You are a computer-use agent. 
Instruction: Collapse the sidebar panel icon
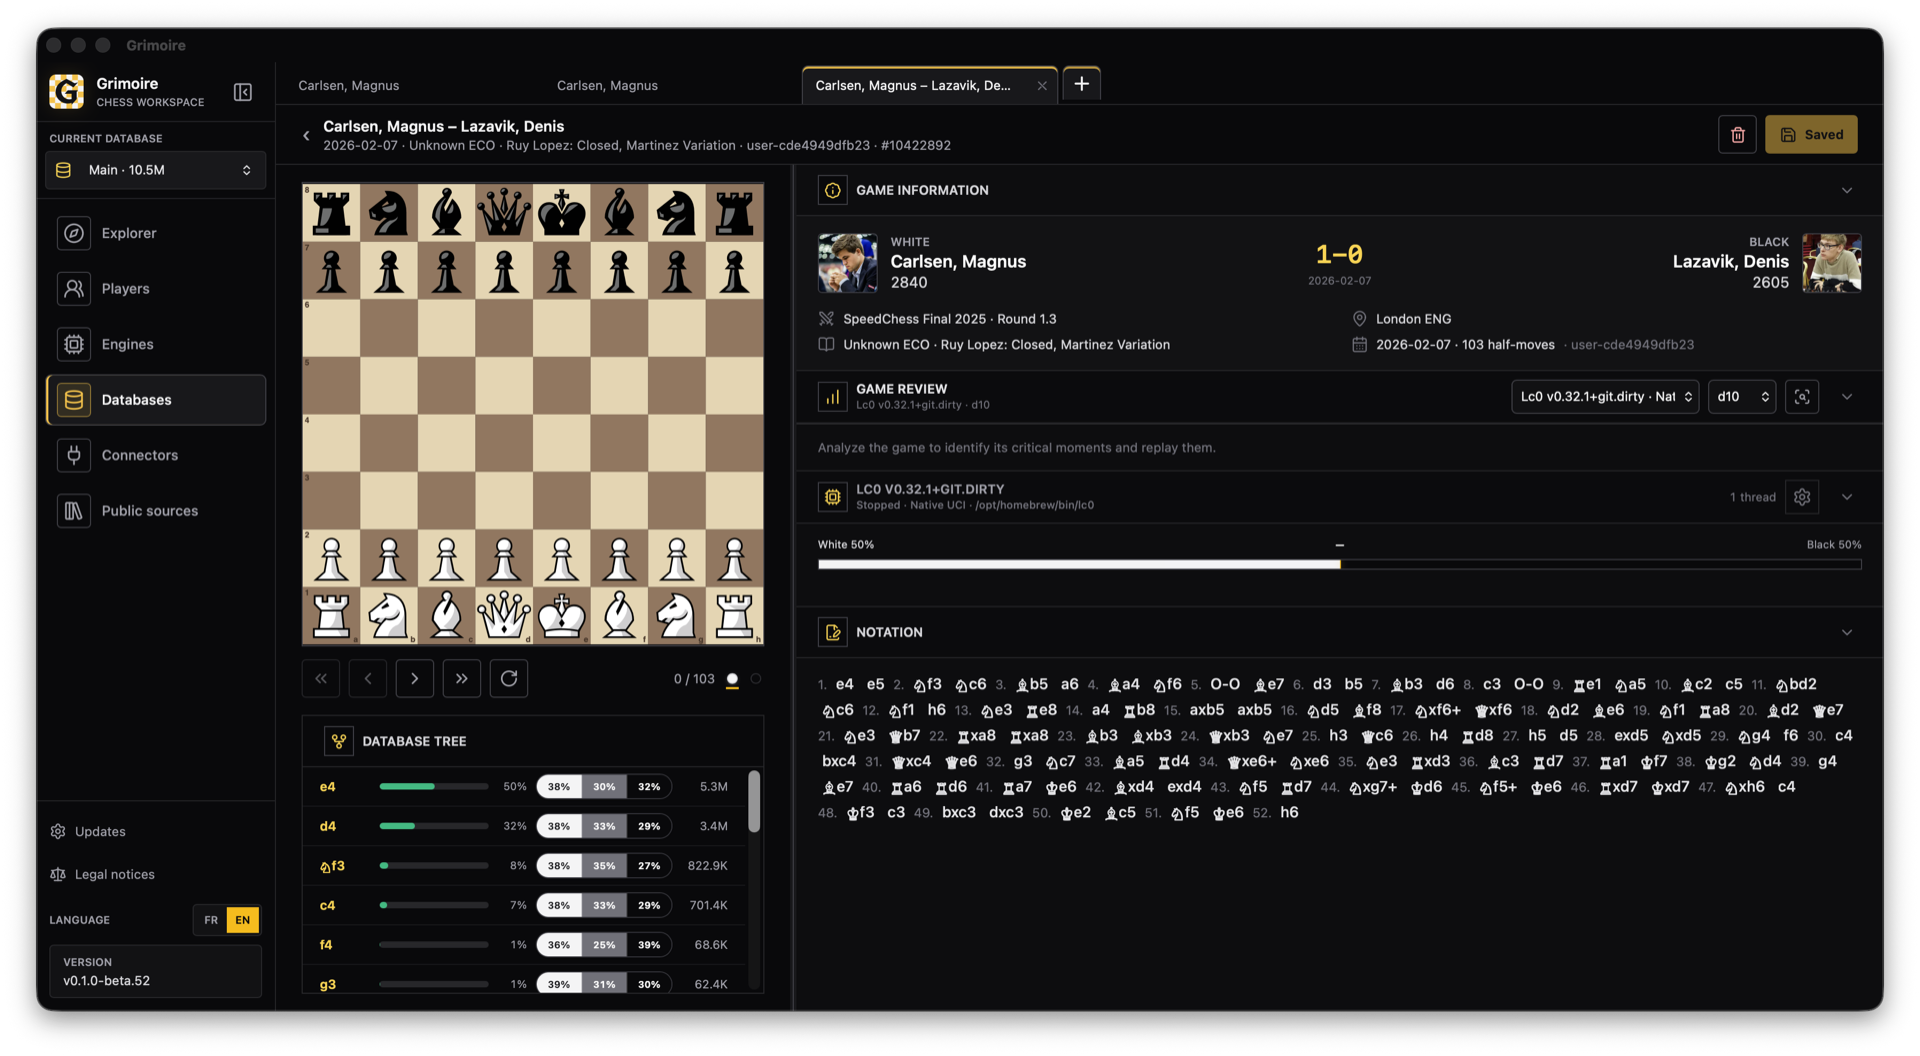pyautogui.click(x=243, y=92)
